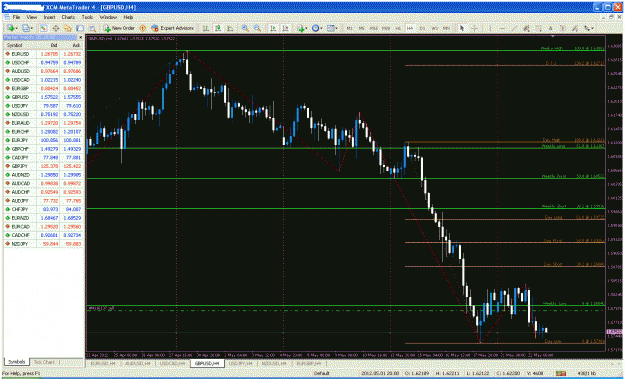625x379 pixels.
Task: Select GBPUSD row in Market Watch
Action: (x=43, y=97)
